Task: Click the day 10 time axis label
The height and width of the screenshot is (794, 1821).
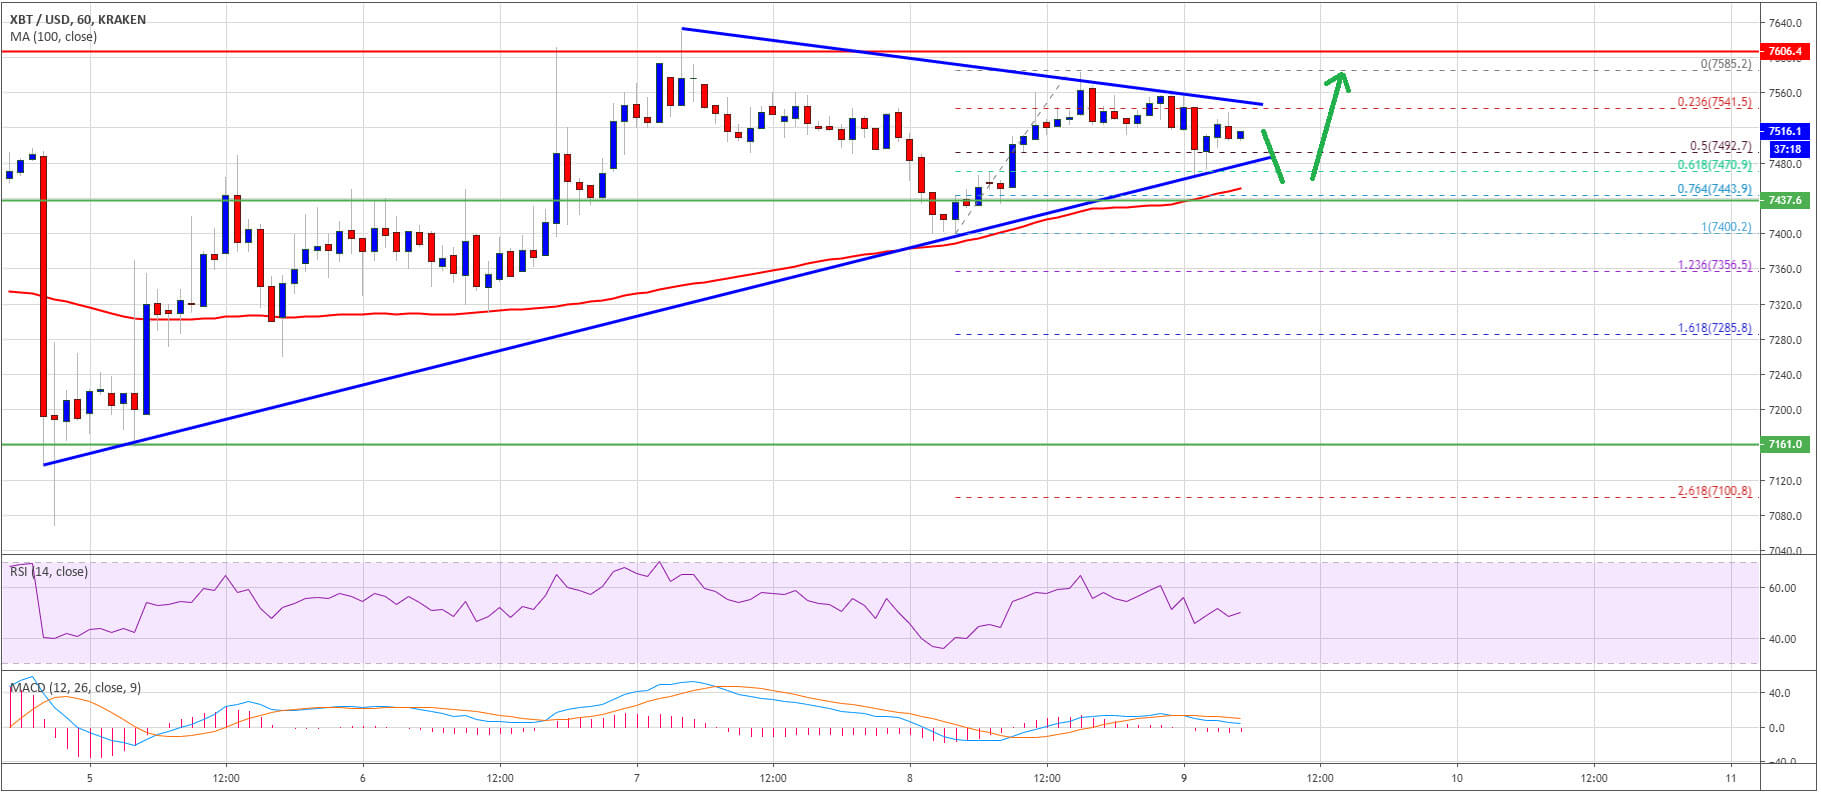Action: tap(1457, 778)
